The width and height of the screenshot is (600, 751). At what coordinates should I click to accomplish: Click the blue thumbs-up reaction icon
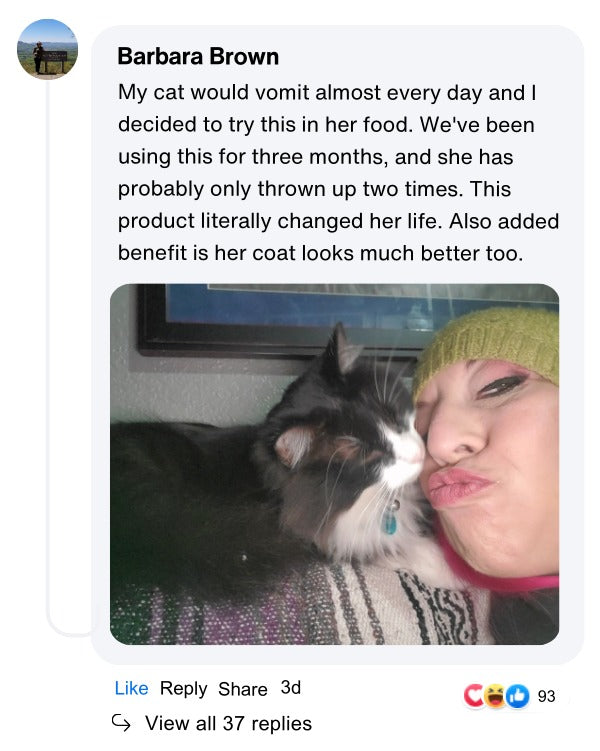[518, 696]
